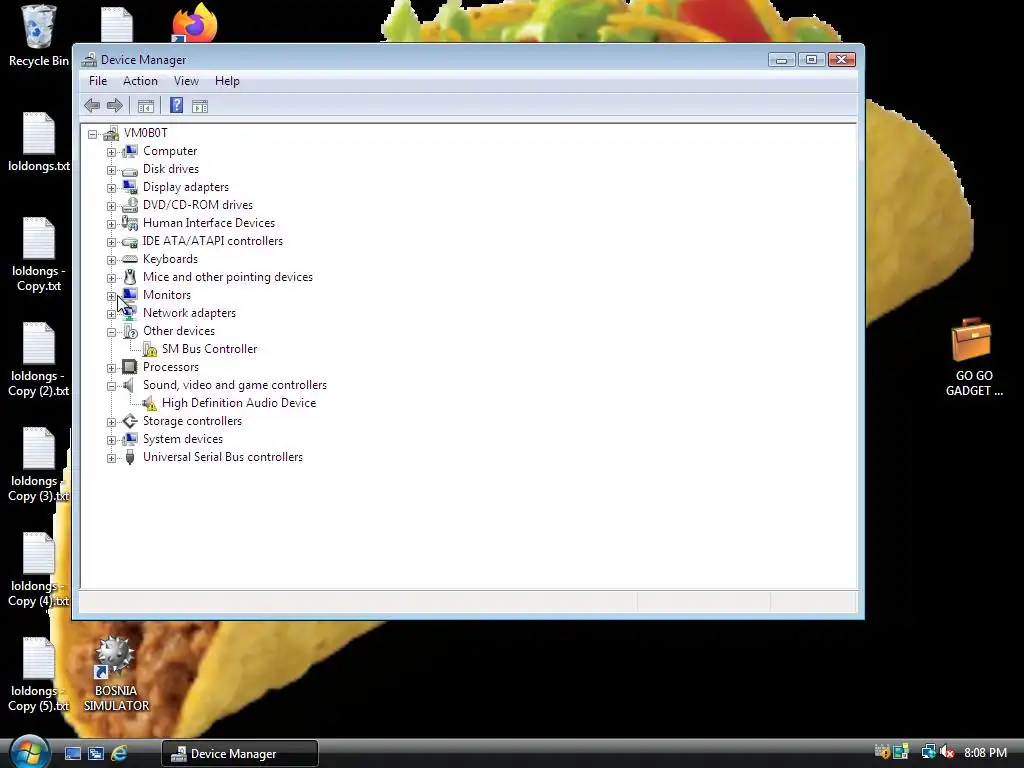Click the DVD/CD-ROM drives category icon
This screenshot has width=1024, height=768.
point(130,205)
